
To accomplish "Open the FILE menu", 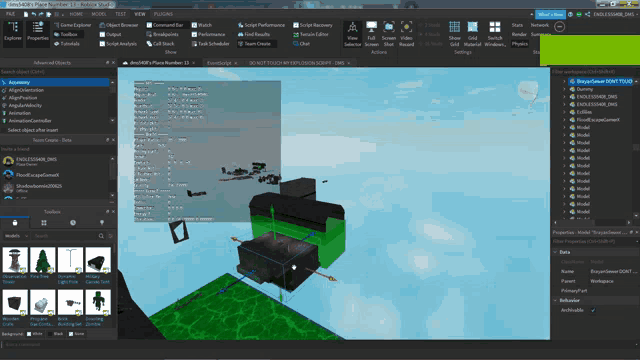I will click(11, 14).
